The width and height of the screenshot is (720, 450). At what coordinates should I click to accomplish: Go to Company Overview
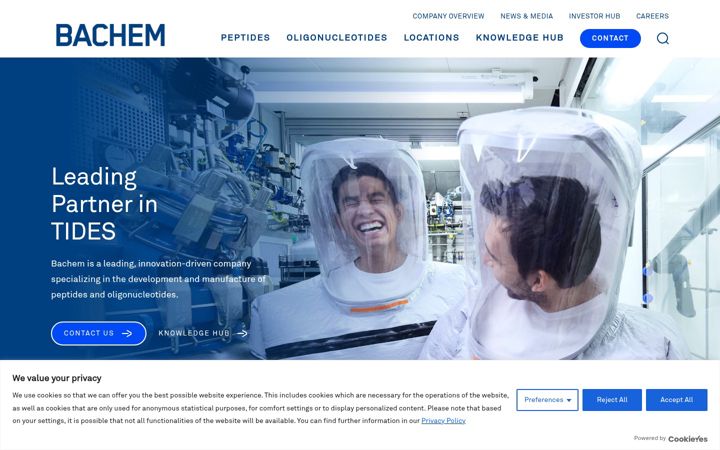click(448, 16)
